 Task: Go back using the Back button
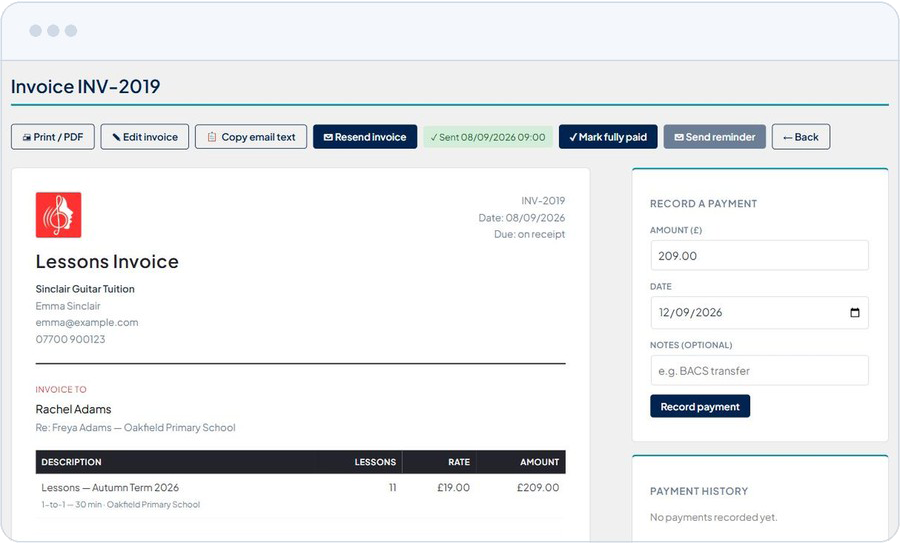pos(801,137)
